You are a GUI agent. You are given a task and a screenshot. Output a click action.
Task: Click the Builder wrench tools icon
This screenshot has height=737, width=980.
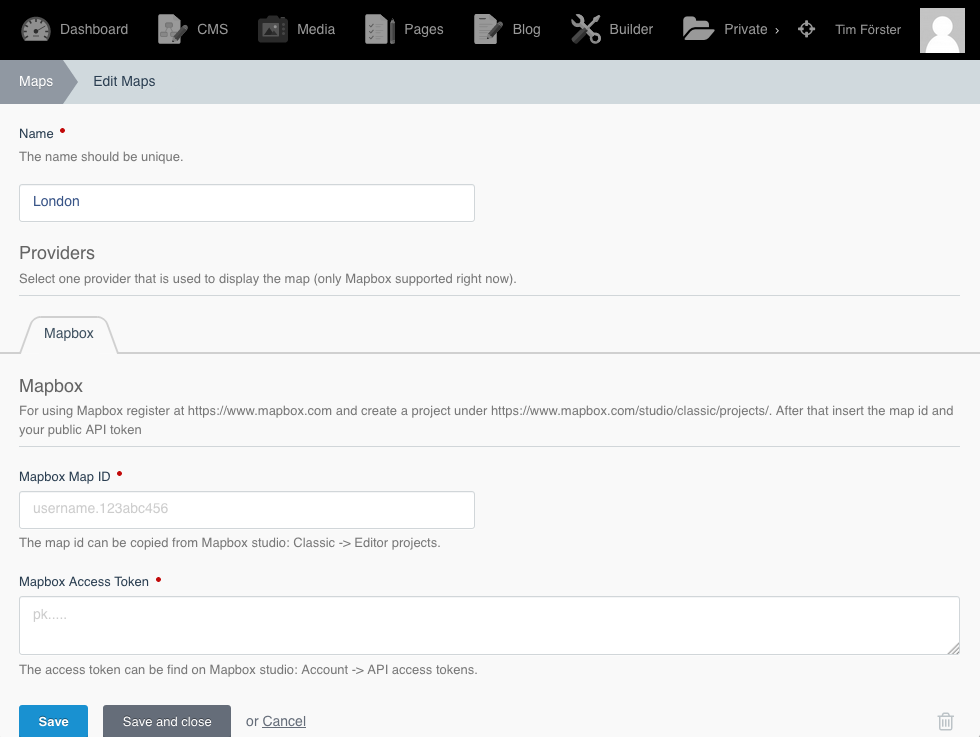pos(586,29)
